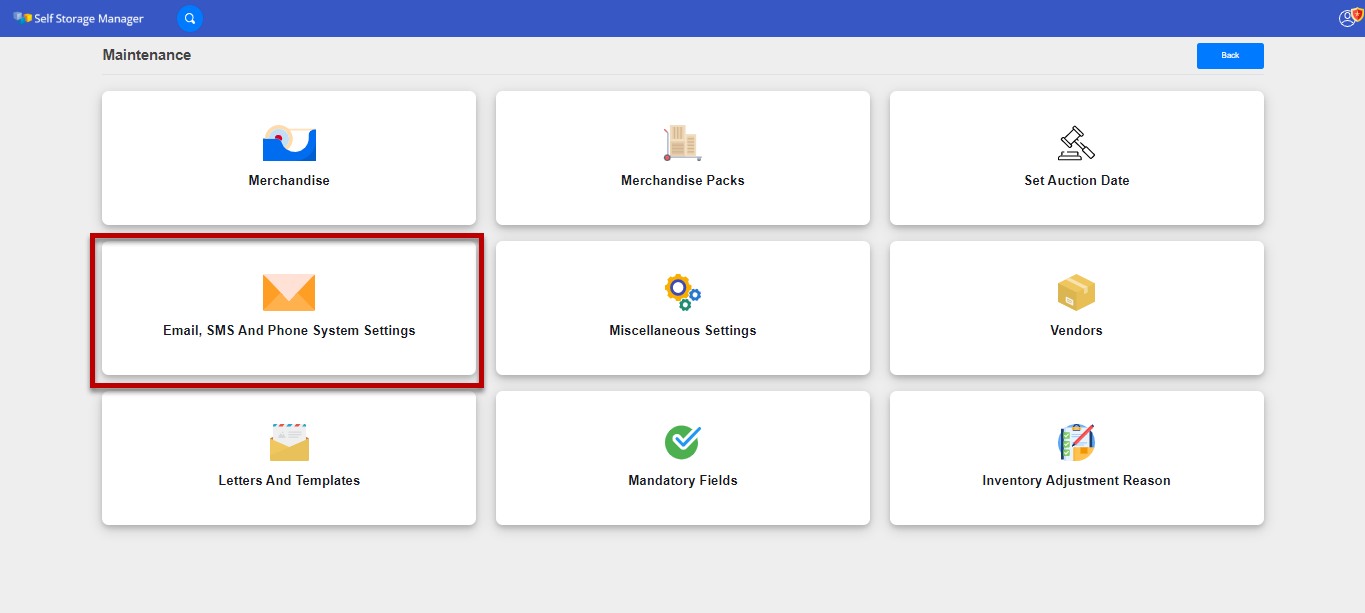
Task: Open the Merchandise Packs label
Action: point(682,181)
